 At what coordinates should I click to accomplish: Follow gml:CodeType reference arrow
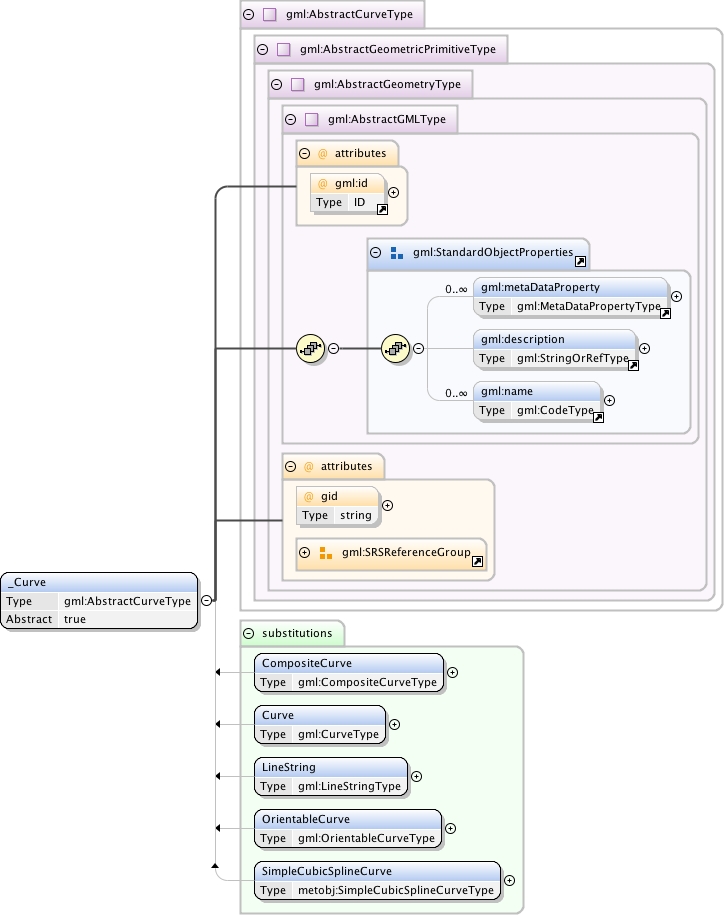click(598, 417)
